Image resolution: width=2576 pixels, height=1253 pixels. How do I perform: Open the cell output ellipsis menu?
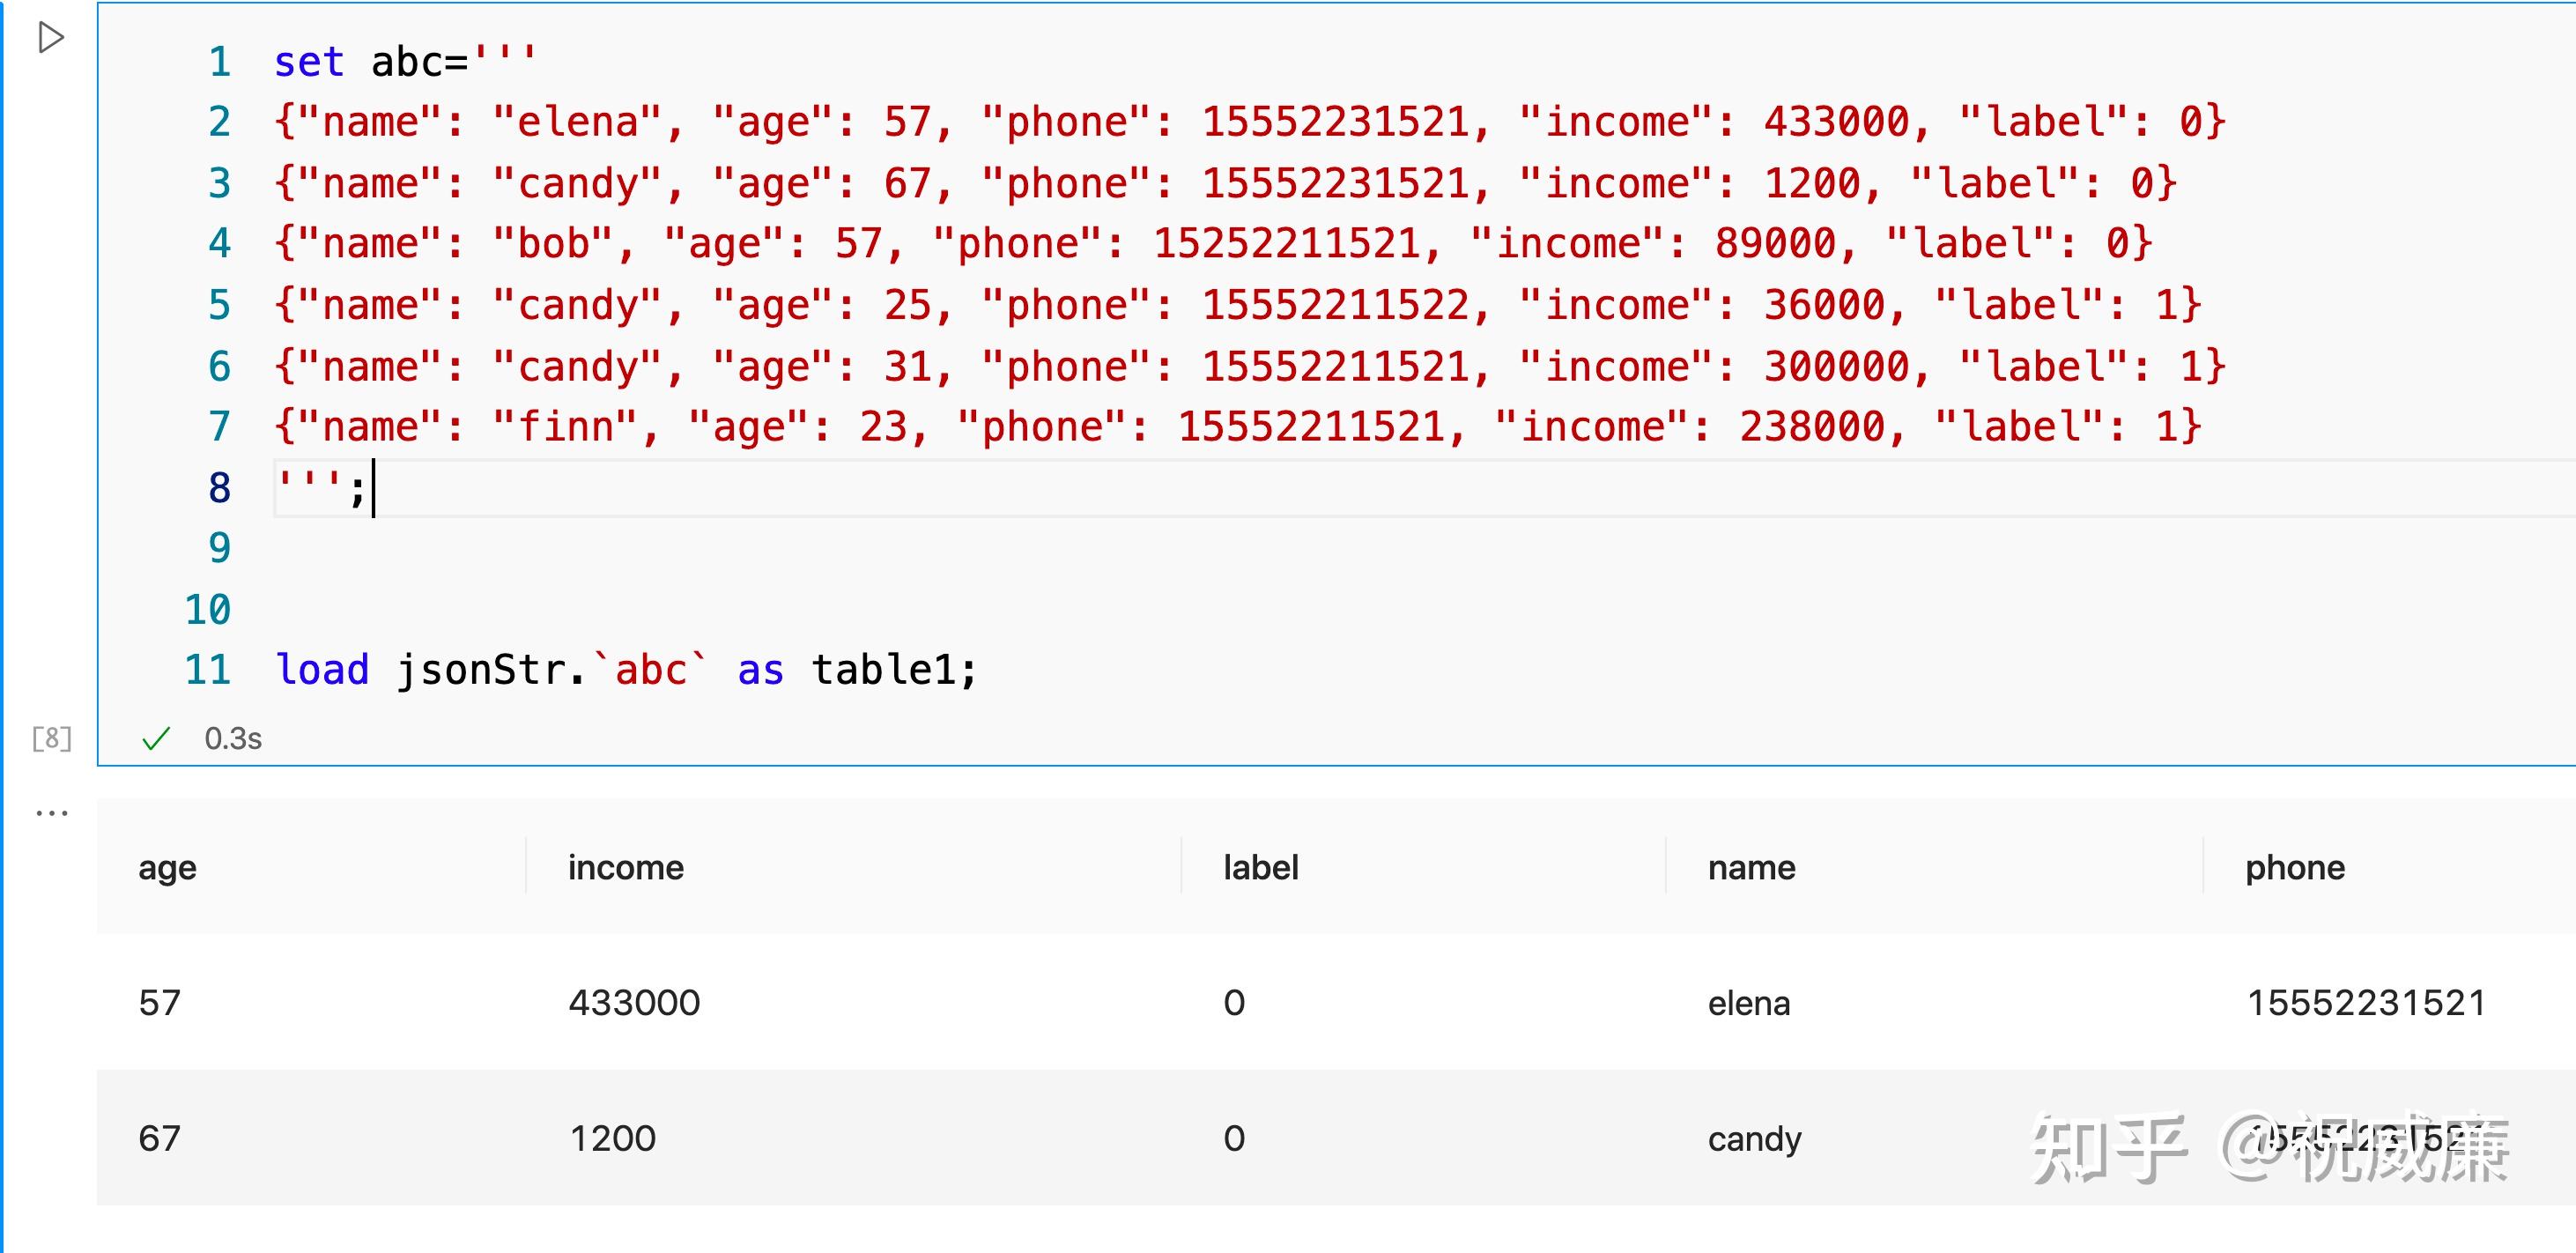[51, 813]
